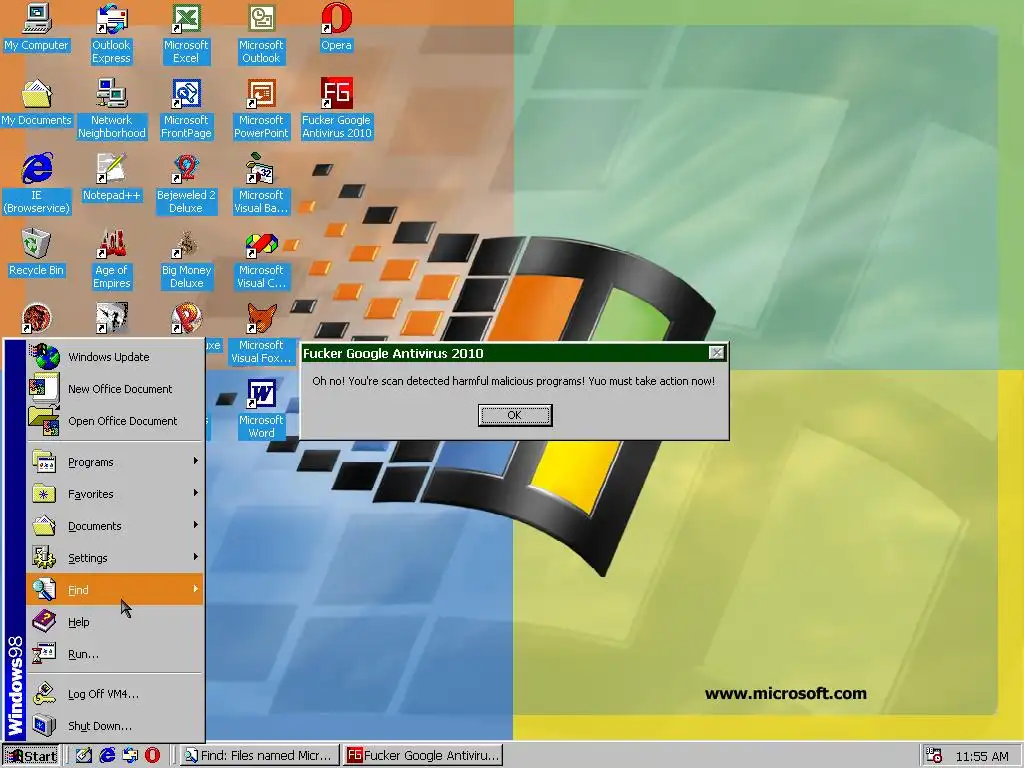
Task: Open Help from the Start menu
Action: (115, 622)
